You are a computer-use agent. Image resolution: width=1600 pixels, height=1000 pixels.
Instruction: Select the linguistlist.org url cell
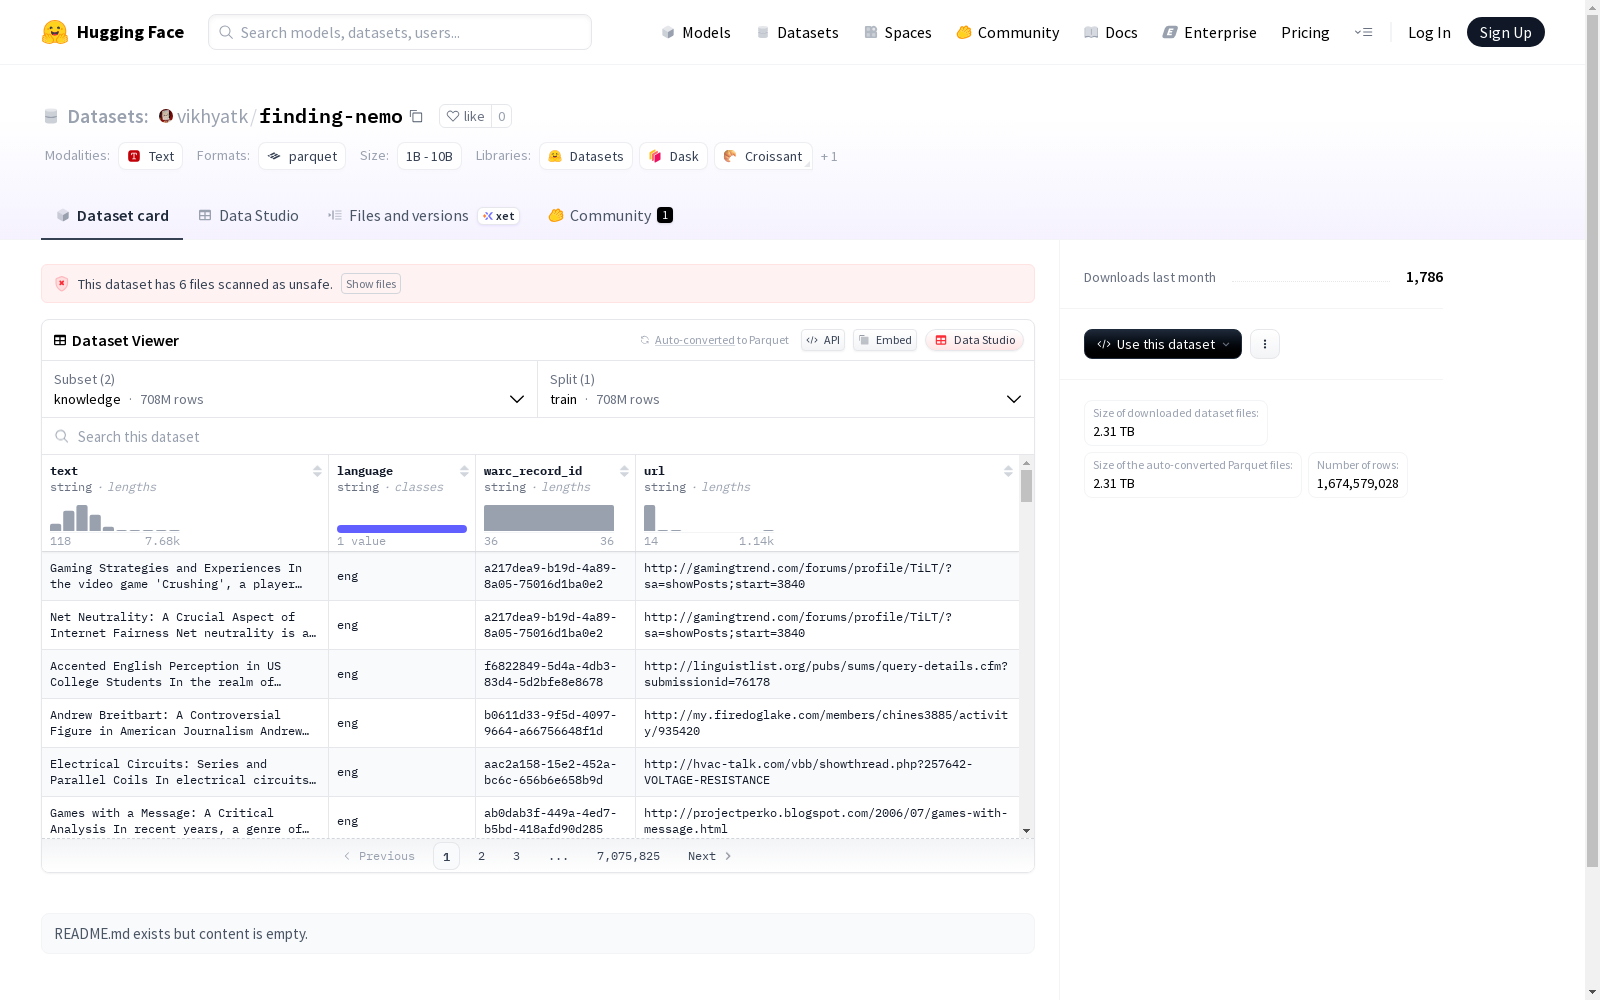[x=827, y=674]
